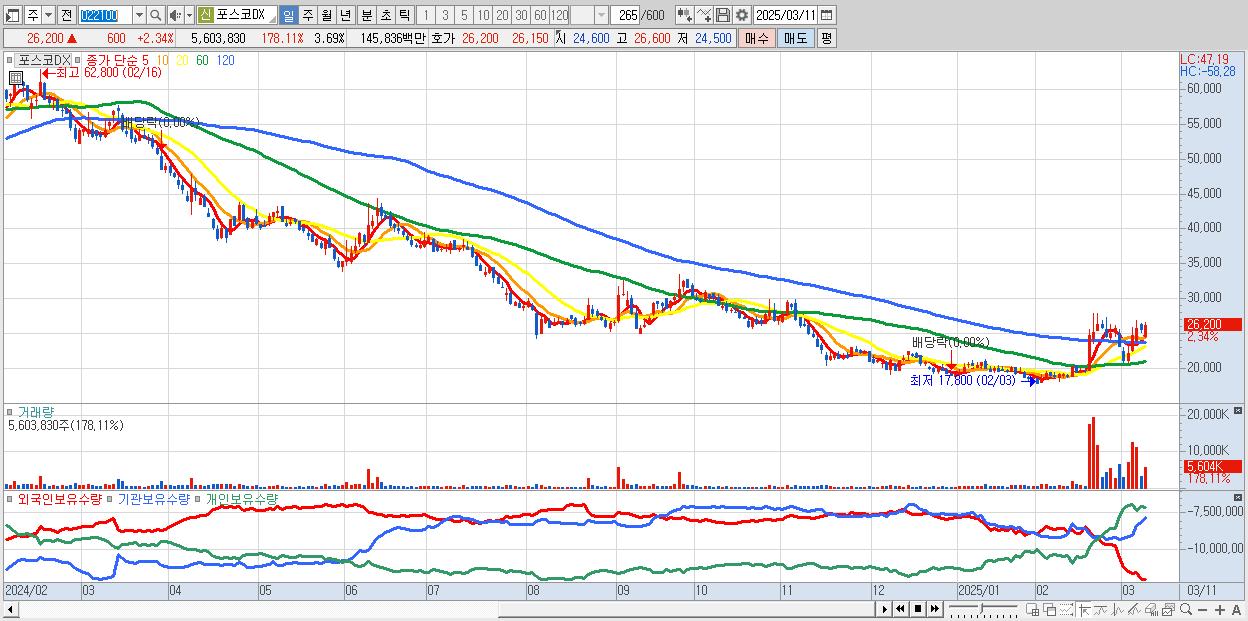1248x621 pixels.
Task: Open the speaker options dropdown arrow
Action: [x=189, y=15]
